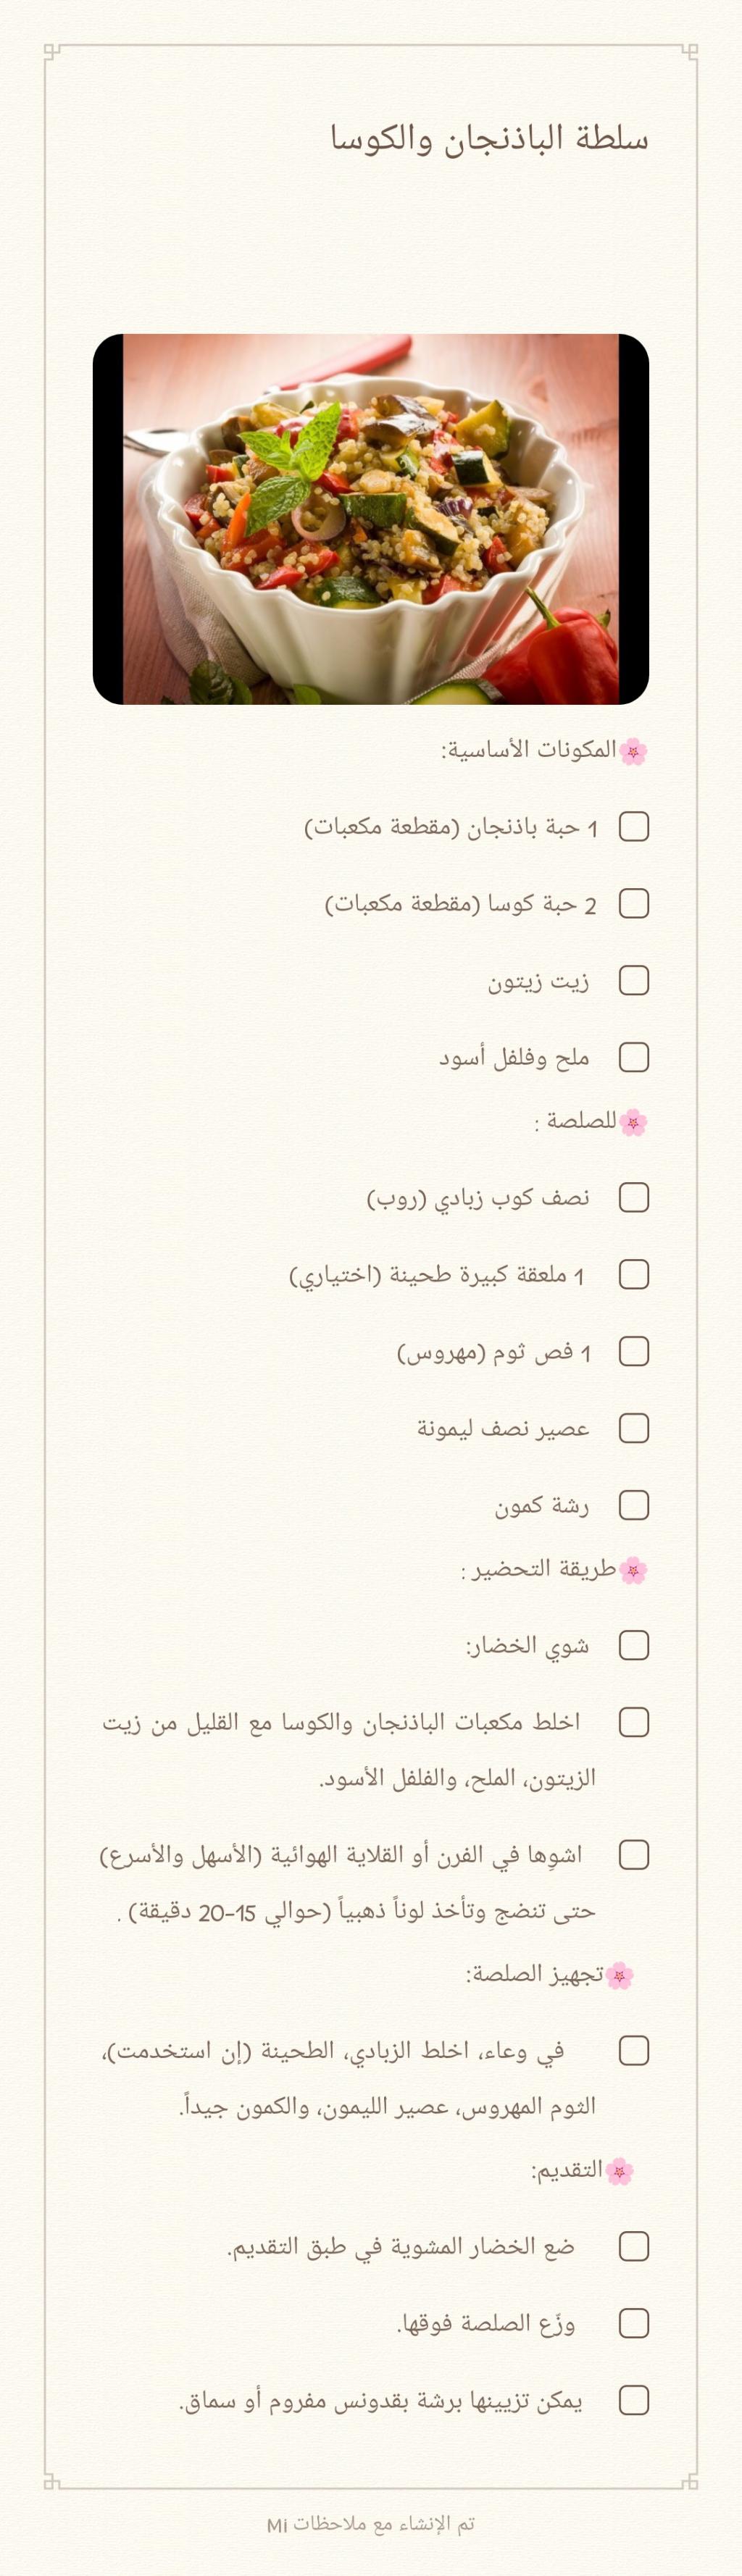The height and width of the screenshot is (2576, 742).
Task: Tick the two zucchini checkbox
Action: click(x=633, y=904)
